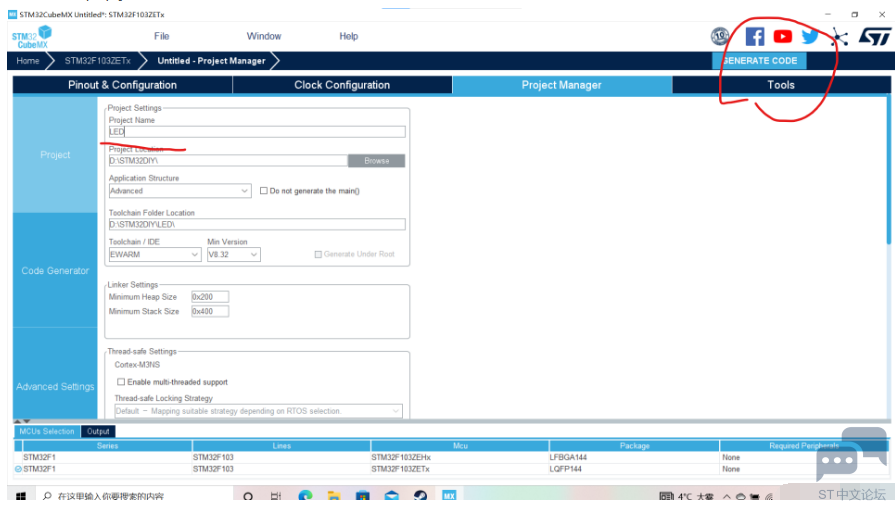
Task: Sort table by Mcu column header
Action: point(460,445)
